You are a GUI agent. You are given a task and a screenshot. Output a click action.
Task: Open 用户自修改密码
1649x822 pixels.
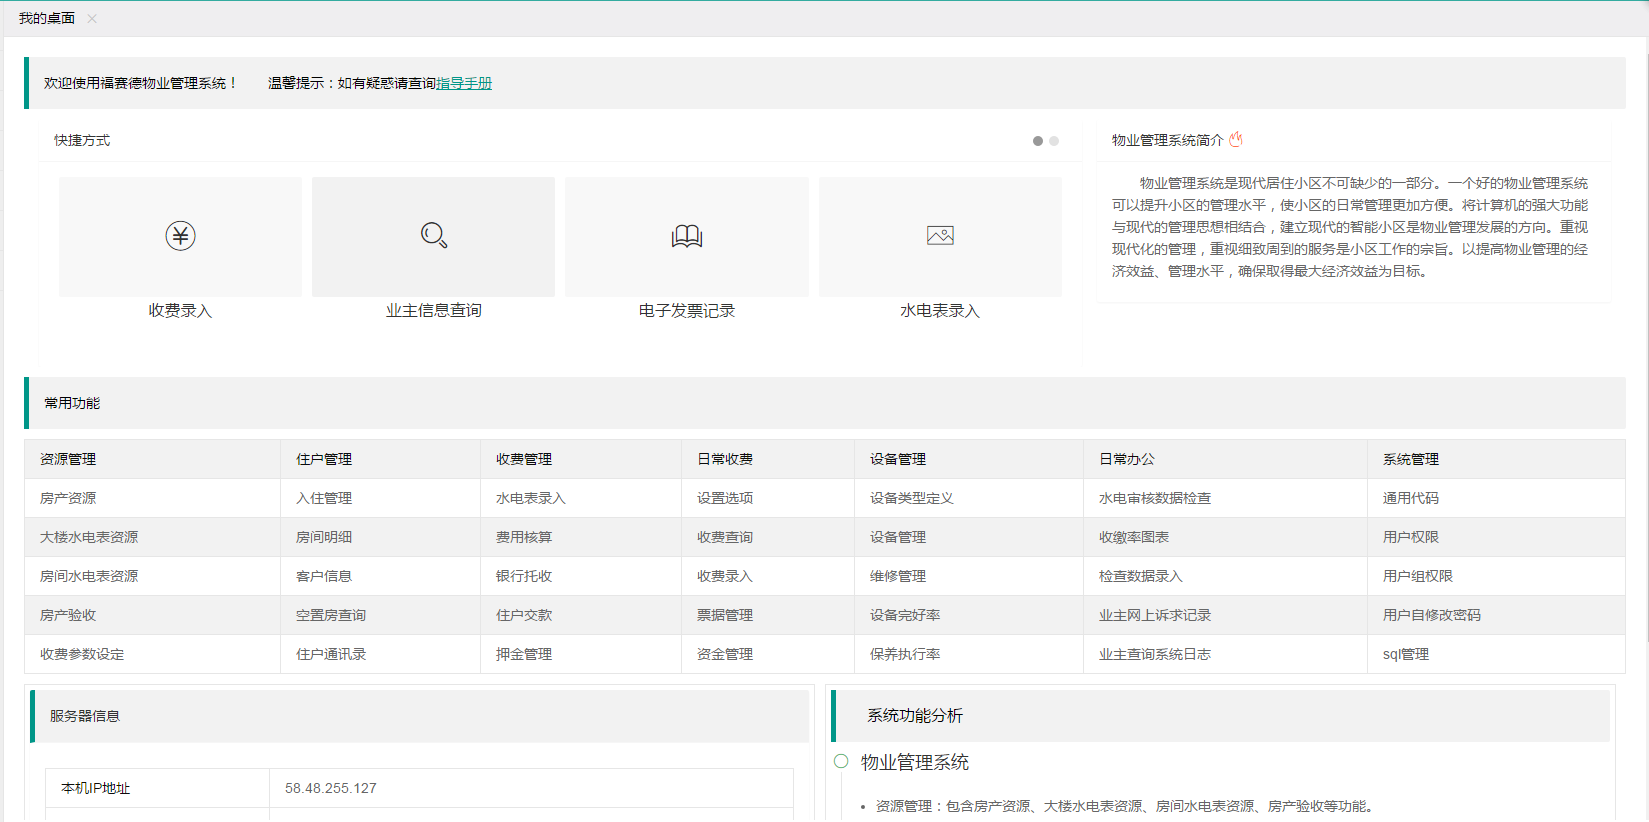tap(1432, 615)
